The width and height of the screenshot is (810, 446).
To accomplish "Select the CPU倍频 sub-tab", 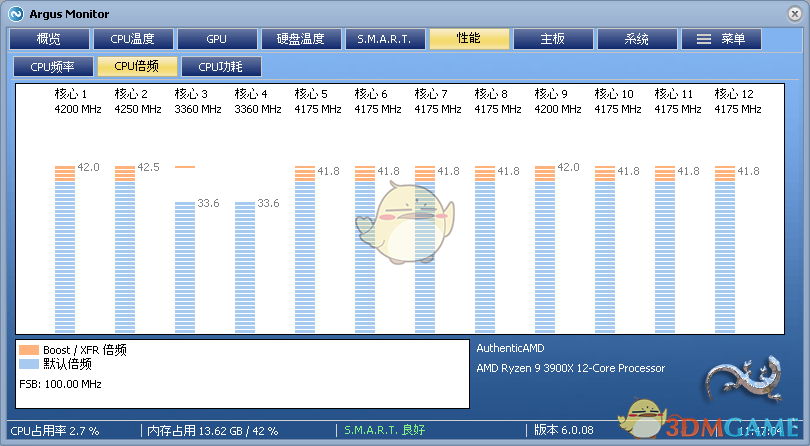I will pos(137,66).
